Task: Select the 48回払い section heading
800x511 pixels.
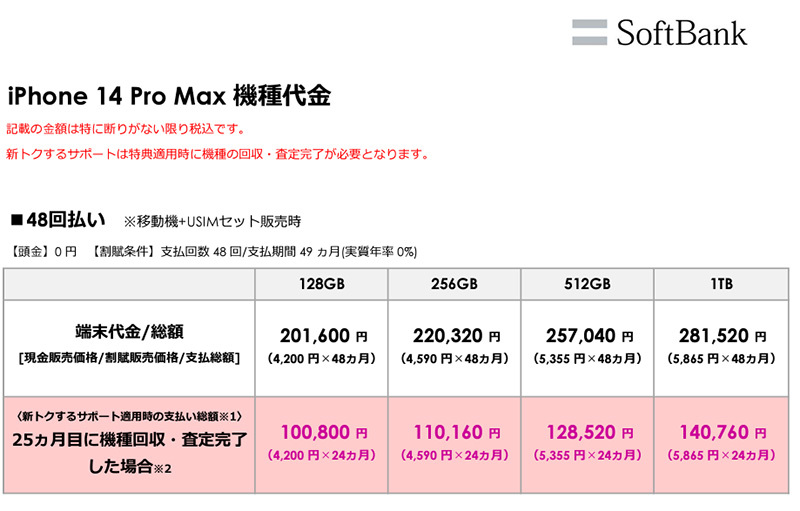Action: click(x=58, y=219)
